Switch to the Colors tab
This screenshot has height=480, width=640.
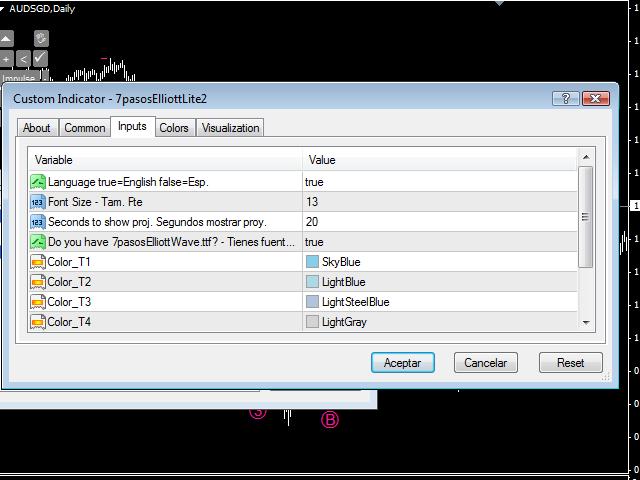[x=174, y=128]
